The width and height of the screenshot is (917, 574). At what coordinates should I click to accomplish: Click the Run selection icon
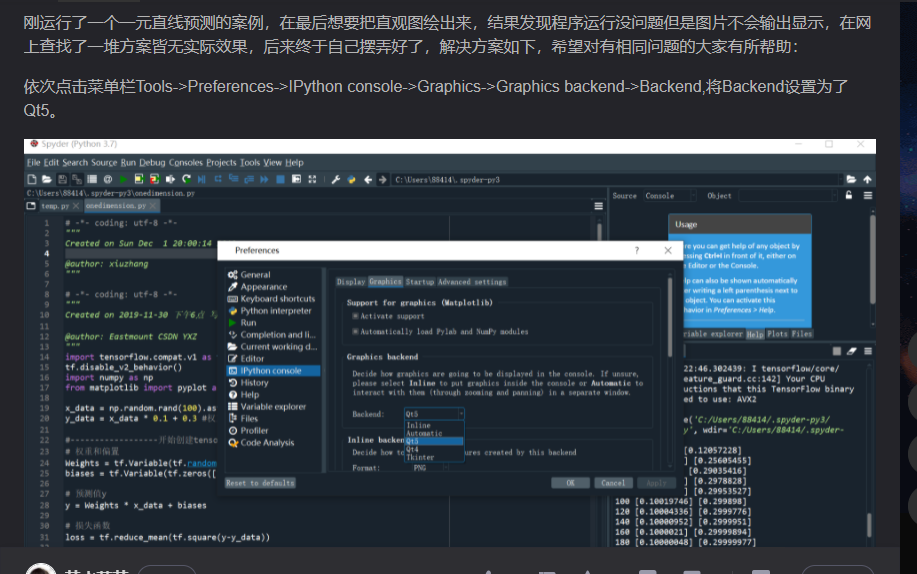(x=170, y=179)
